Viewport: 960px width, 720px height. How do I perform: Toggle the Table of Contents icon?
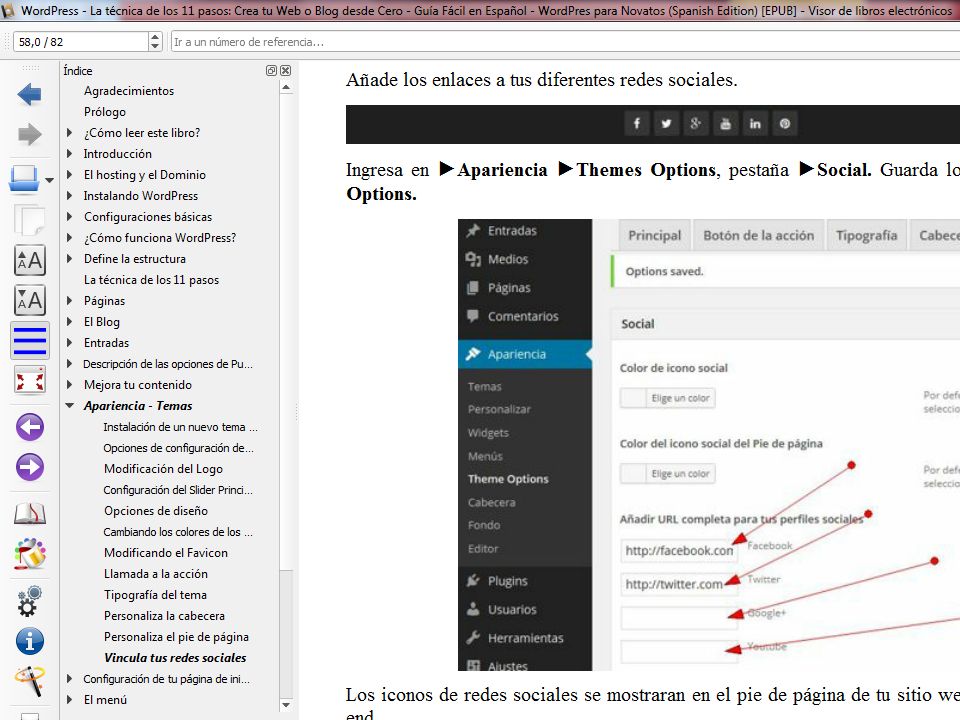tap(29, 340)
